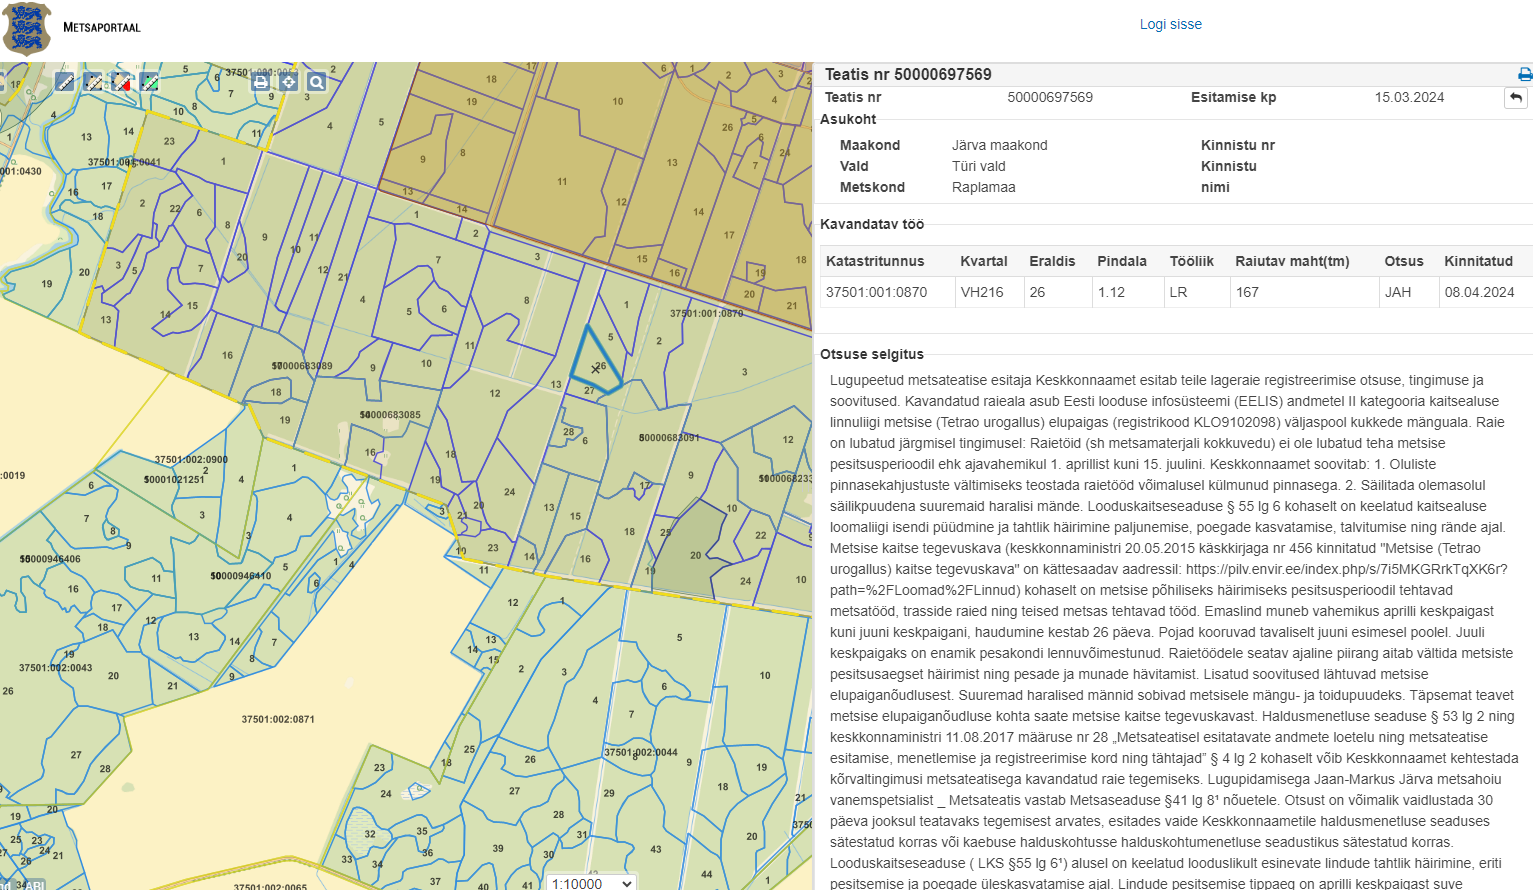Open the 1:10000 map scale dropdown
This screenshot has height=890, width=1533.
click(x=592, y=883)
